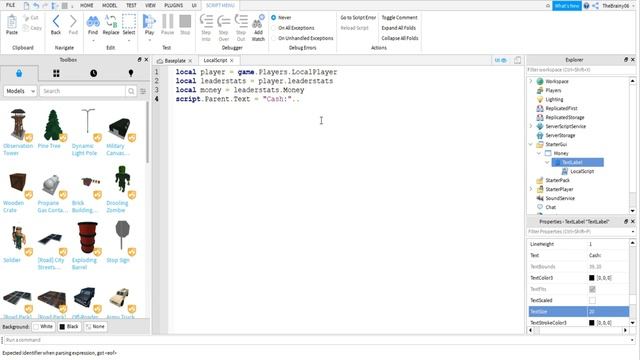Screen dimensions: 640x360
Task: Toggle the TextScaled checkbox
Action: coord(592,300)
